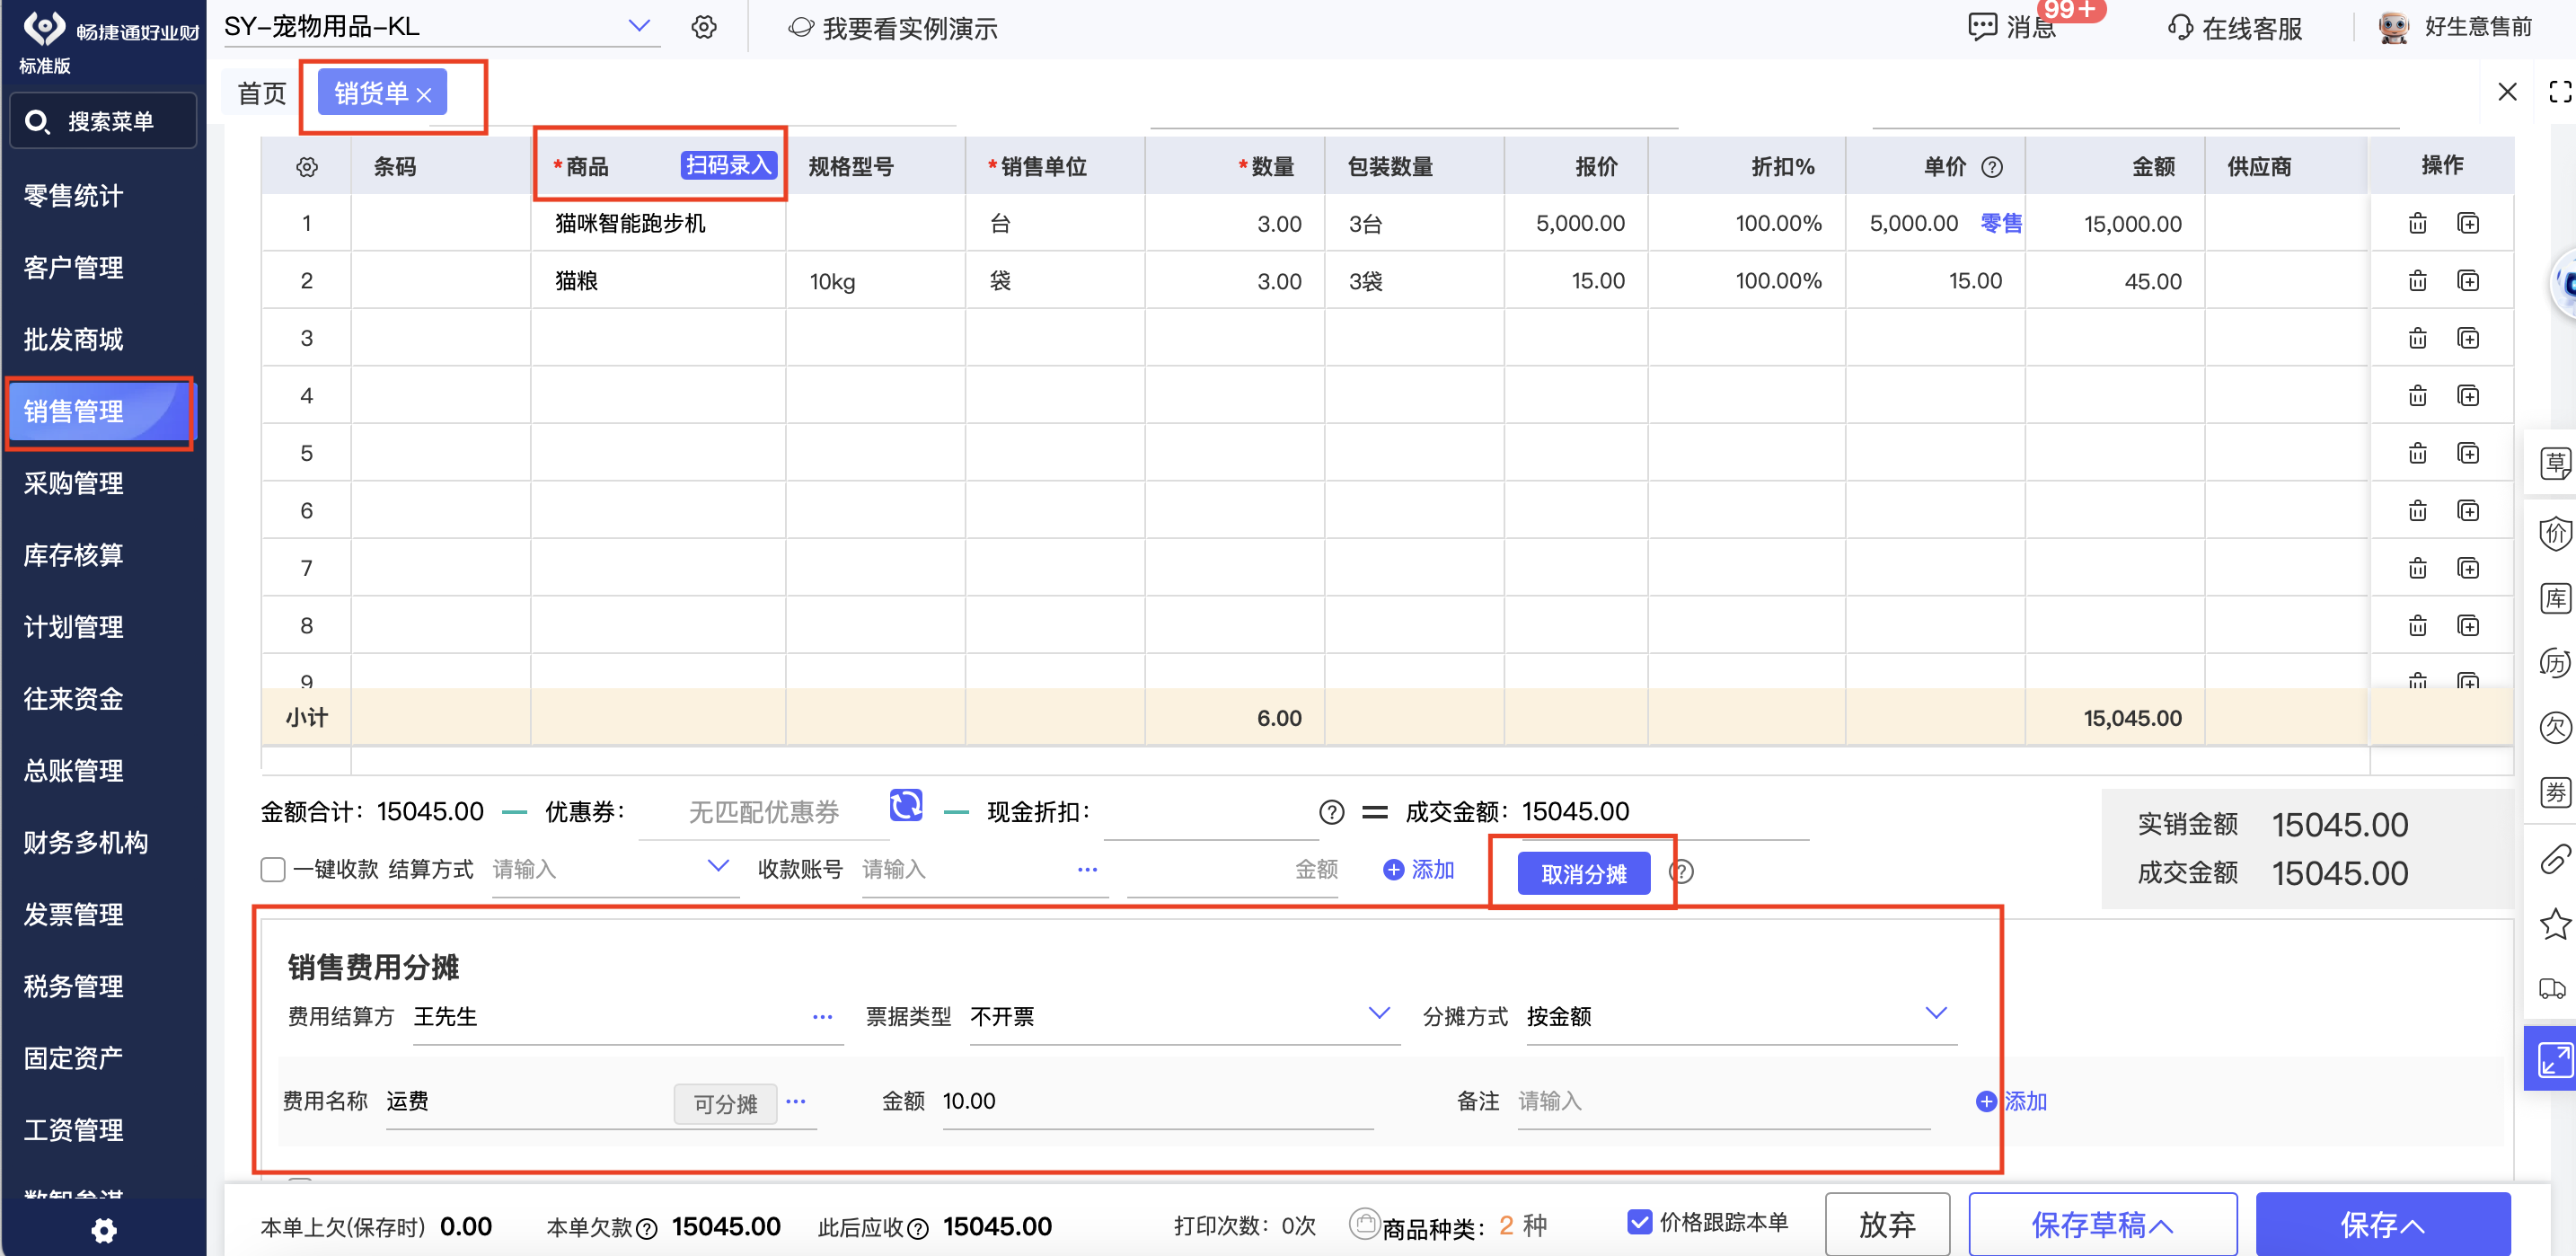The image size is (2576, 1256).
Task: Delete row 1 with trash icon
Action: pyautogui.click(x=2417, y=223)
